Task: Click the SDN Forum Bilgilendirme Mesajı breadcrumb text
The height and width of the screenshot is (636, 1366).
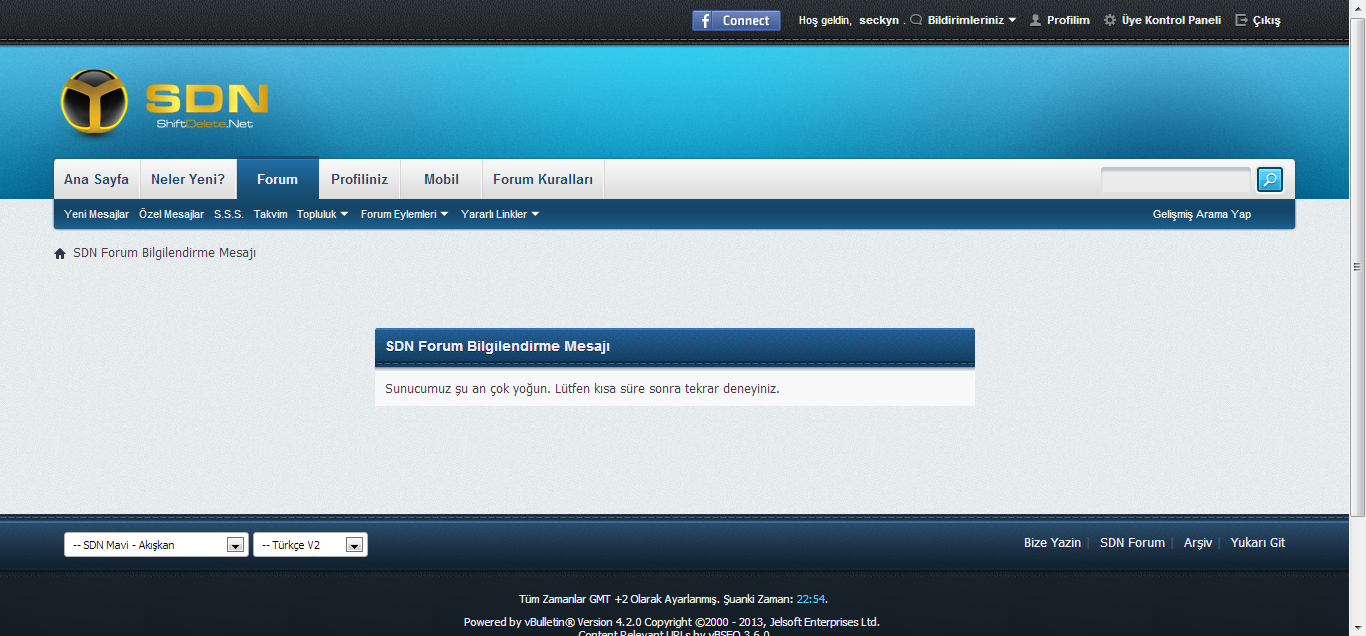Action: point(165,253)
